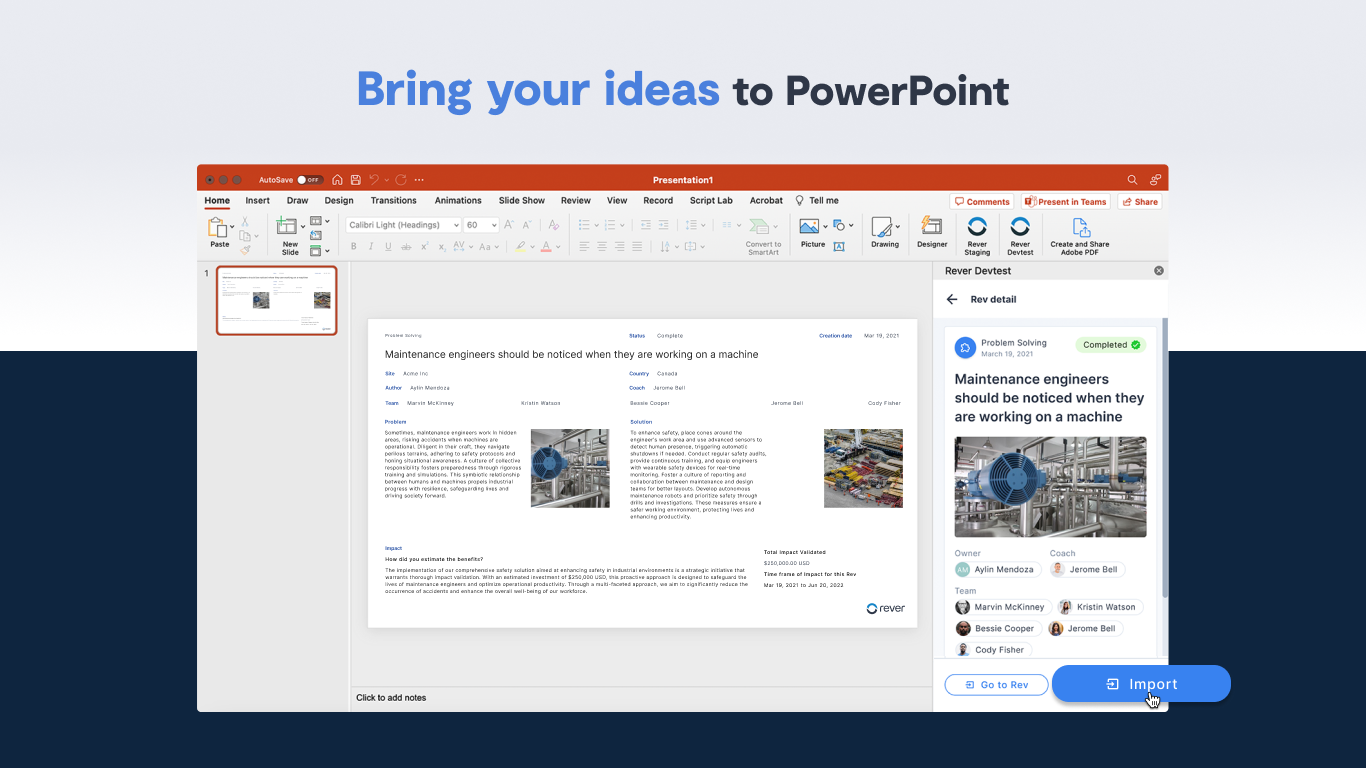
Task: Click the Import button
Action: click(1141, 684)
